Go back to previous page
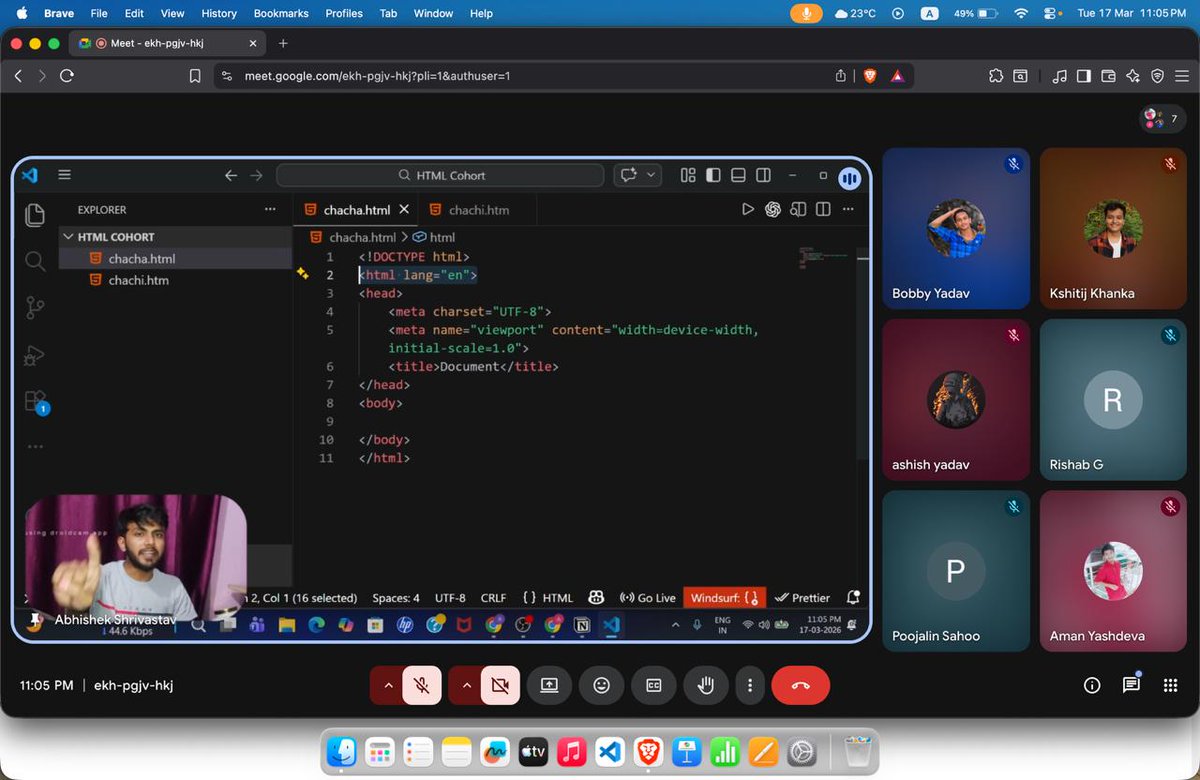 pyautogui.click(x=18, y=76)
